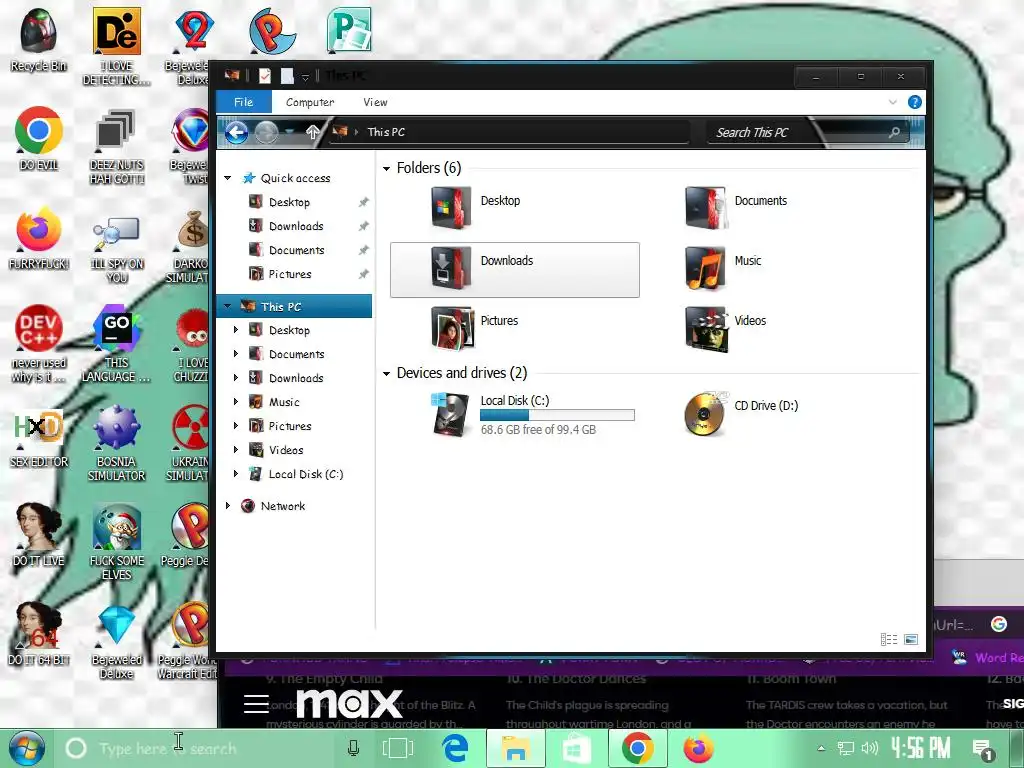
Task: Click the Explorer Help question mark icon
Action: 915,102
